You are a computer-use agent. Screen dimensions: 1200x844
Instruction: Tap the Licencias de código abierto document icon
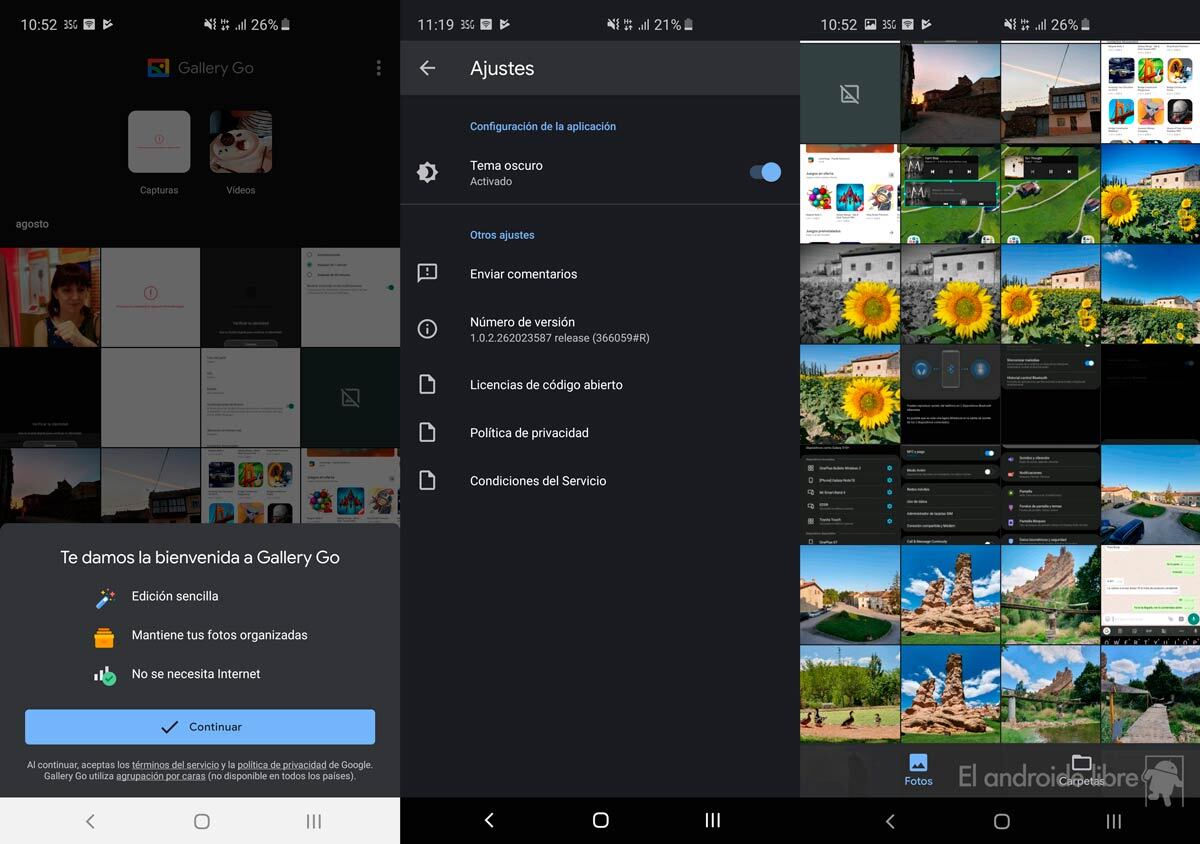point(427,384)
